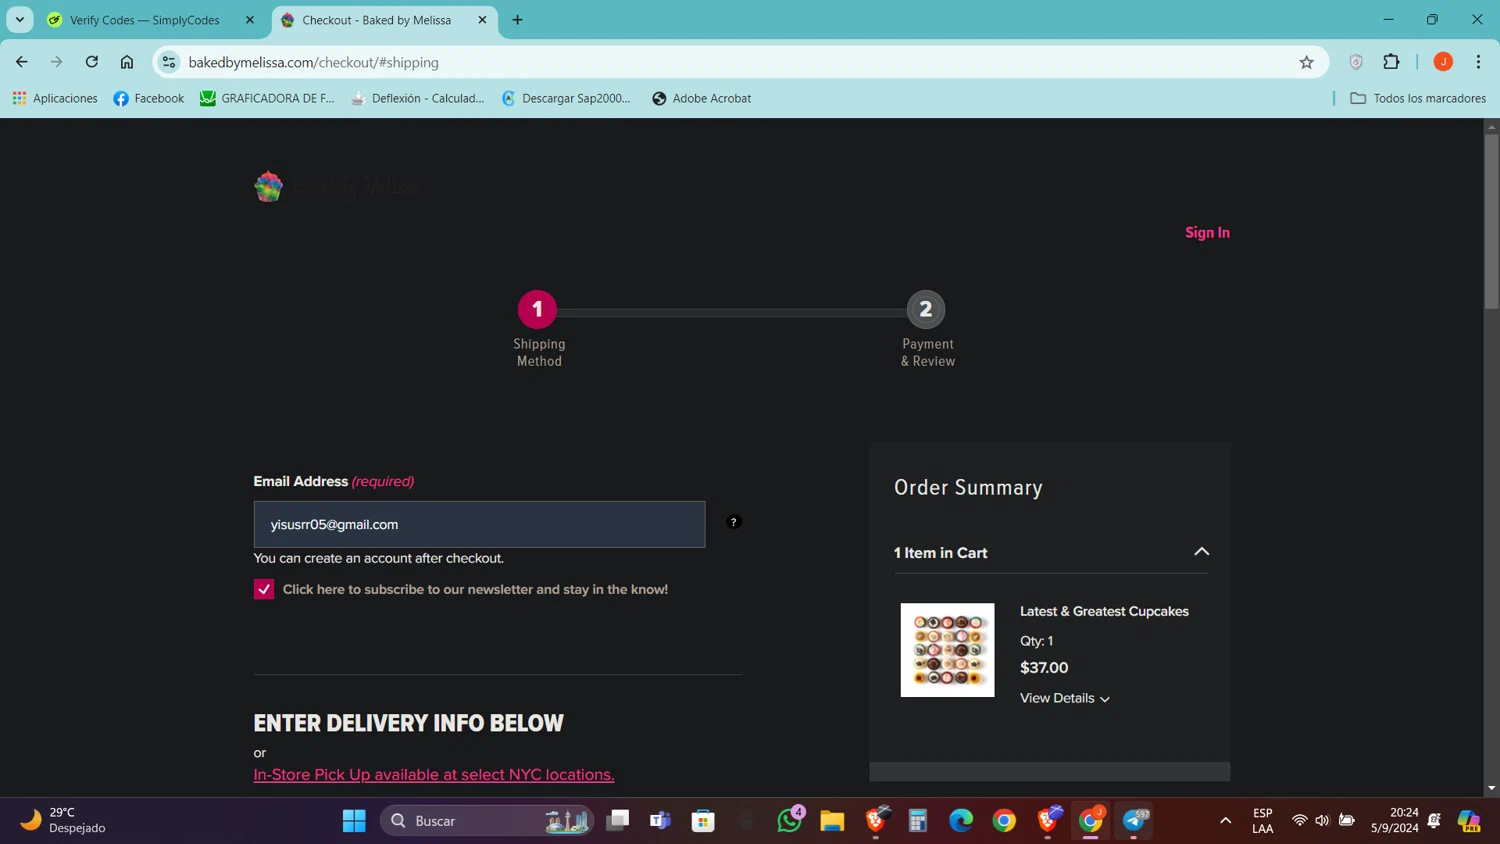The width and height of the screenshot is (1500, 844).
Task: Open Telegram from the taskbar
Action: pyautogui.click(x=1134, y=821)
